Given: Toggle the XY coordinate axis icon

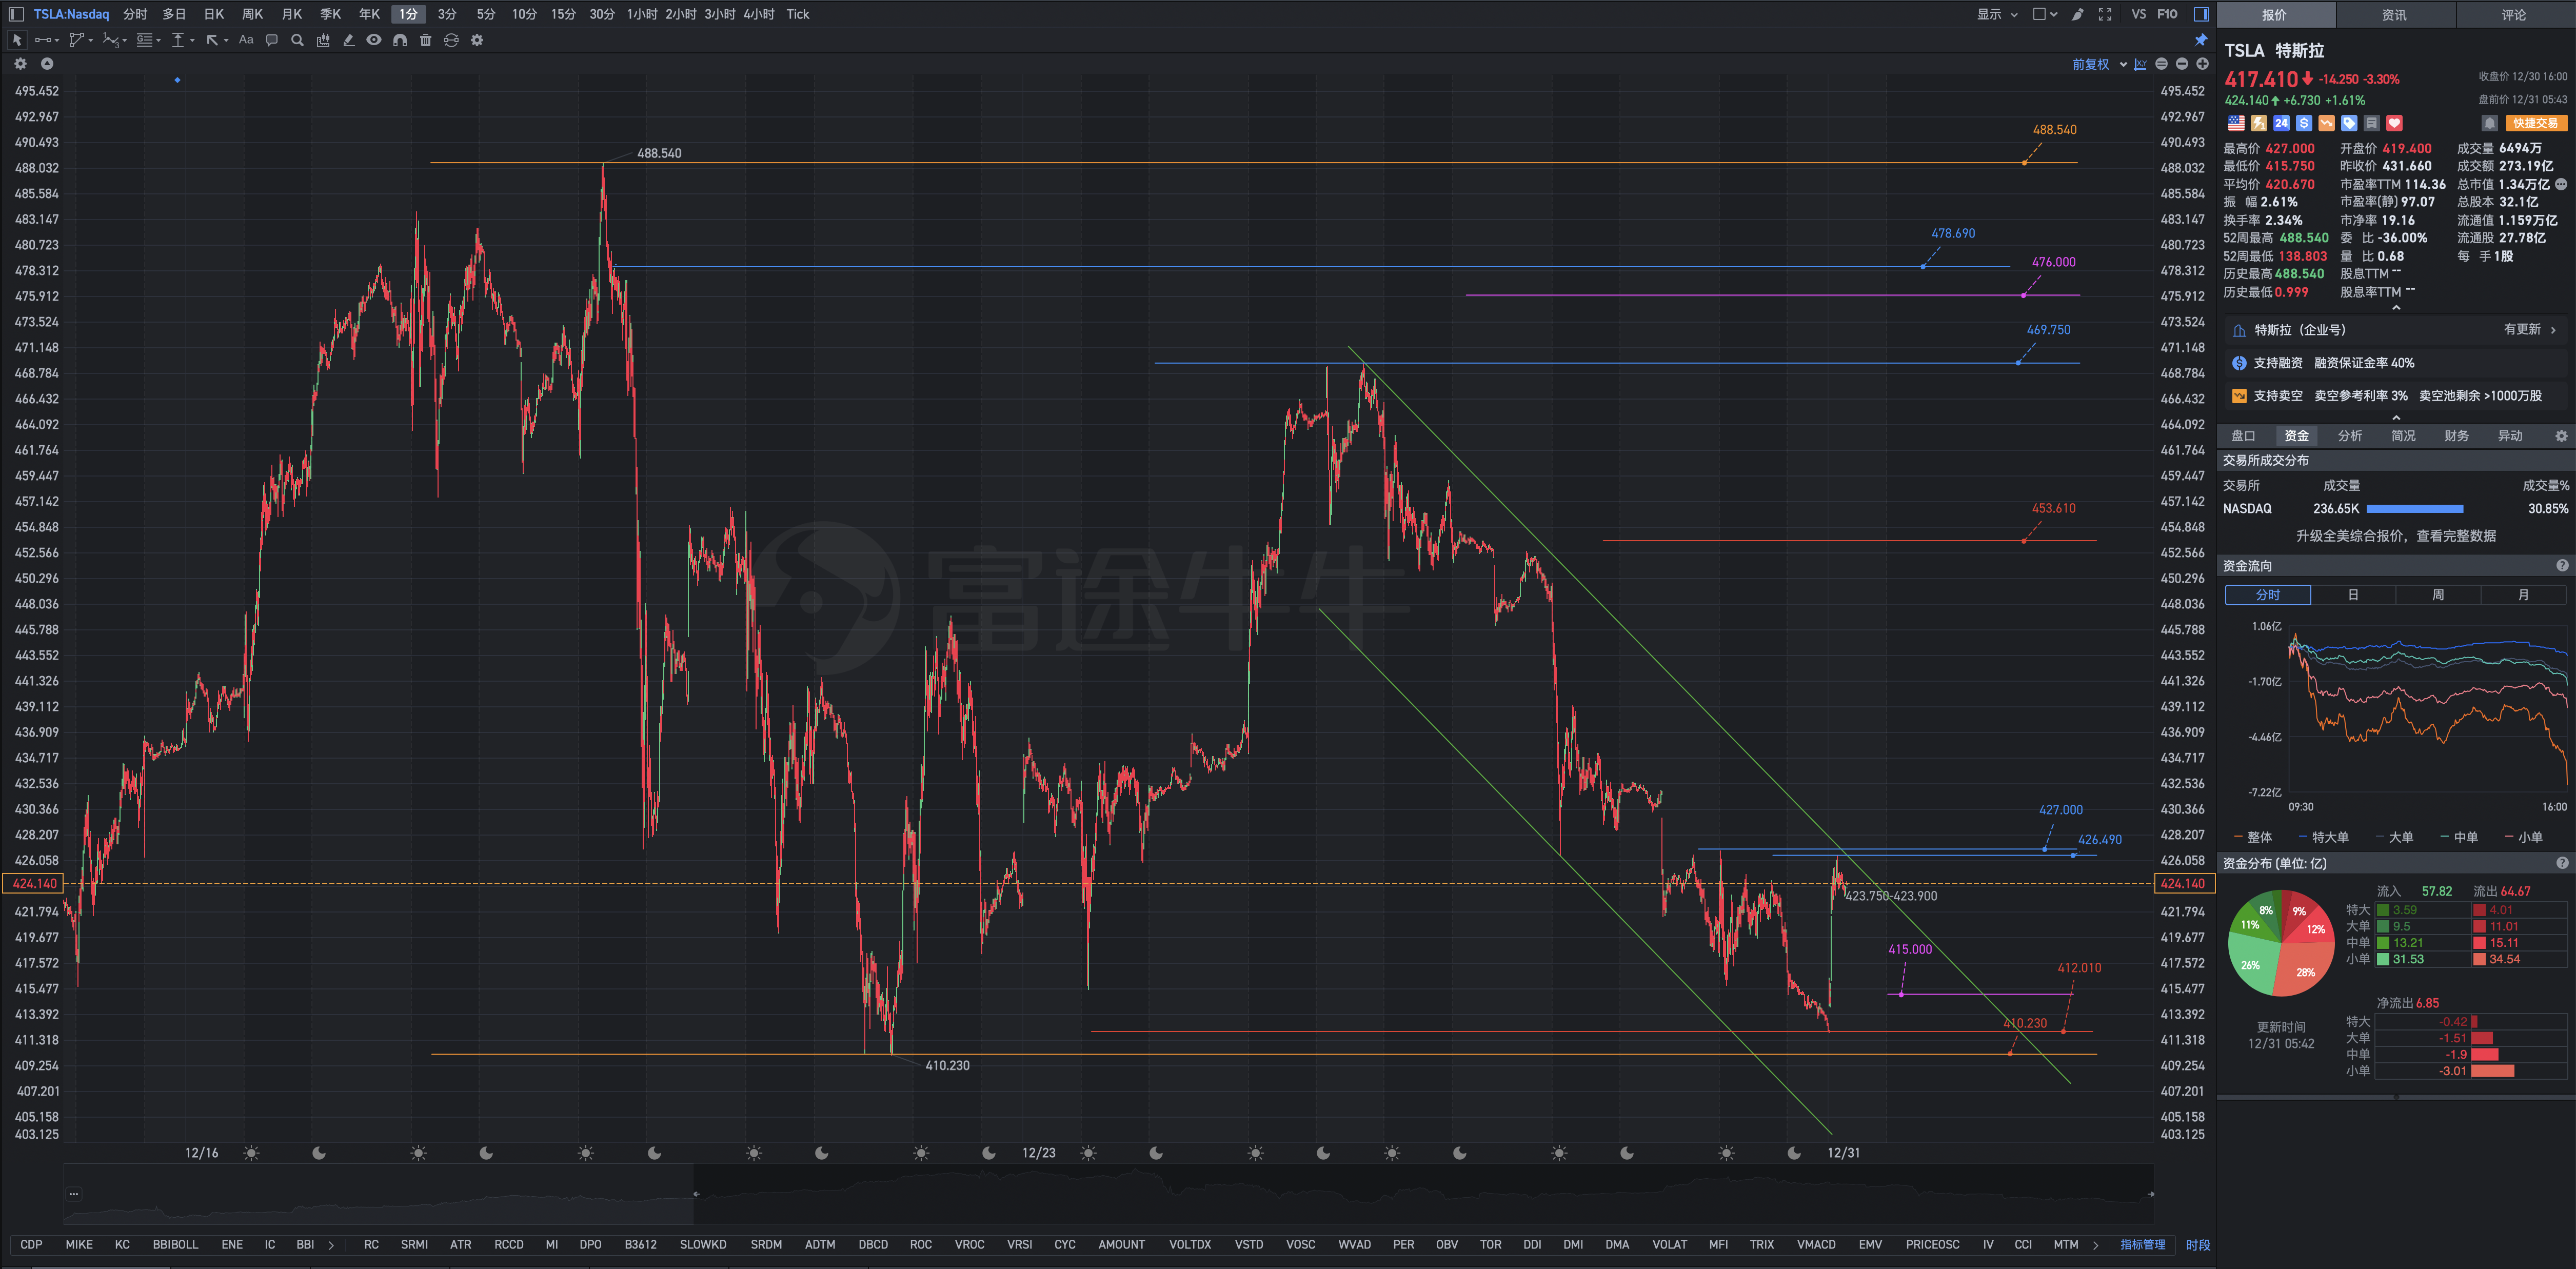Looking at the screenshot, I should (x=2140, y=64).
